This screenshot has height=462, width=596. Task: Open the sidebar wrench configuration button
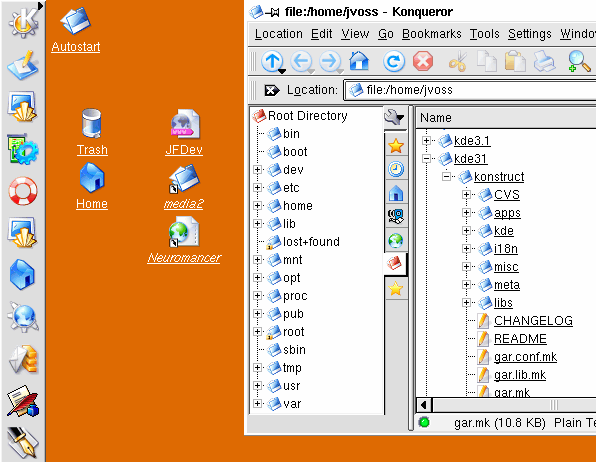coord(394,117)
